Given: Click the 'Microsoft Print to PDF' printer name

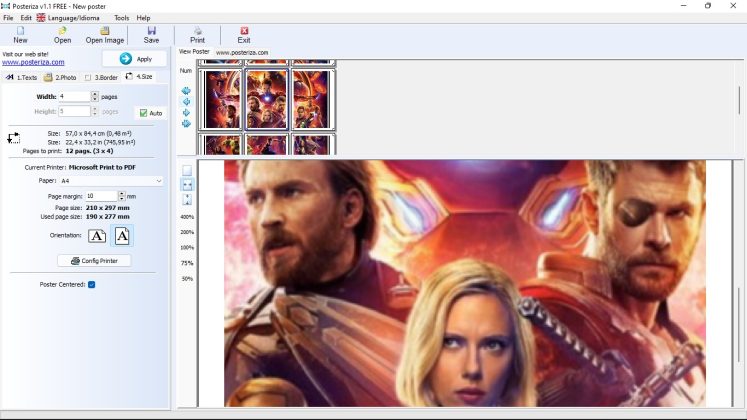Looking at the screenshot, I should (102, 167).
